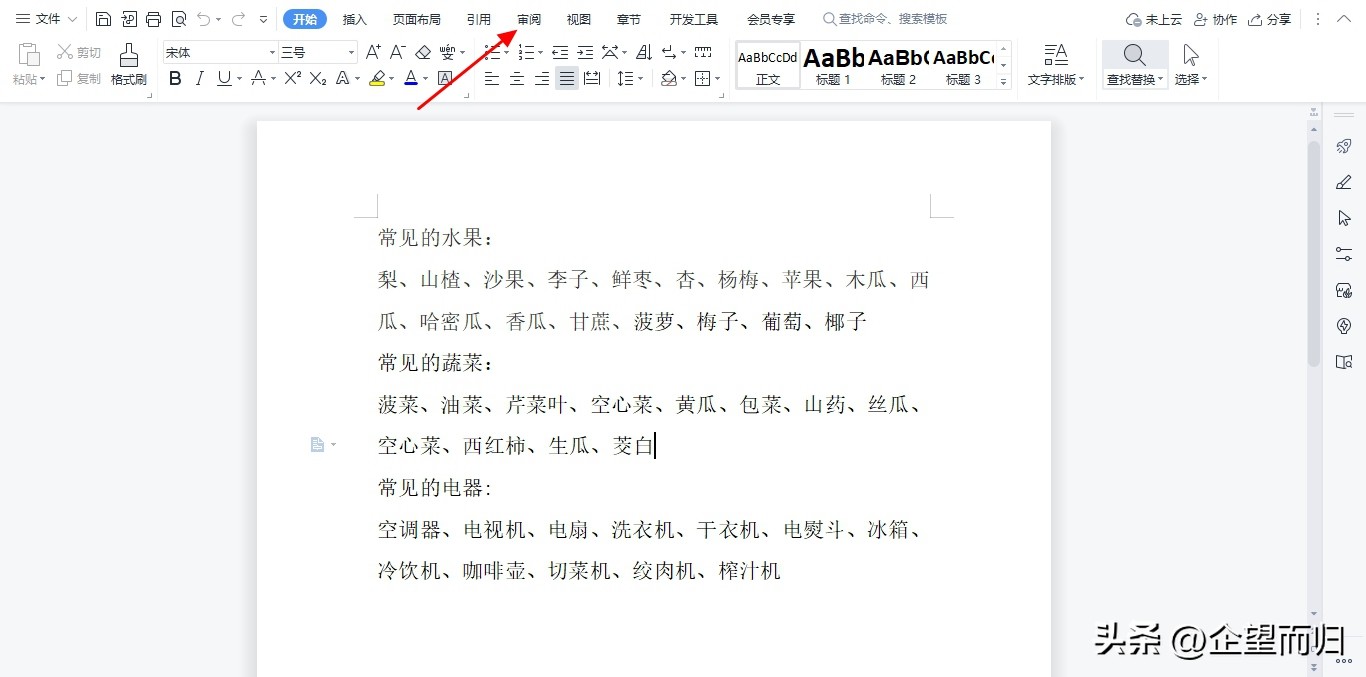Click the 粘贴 paste clipboard icon
Image resolution: width=1366 pixels, height=677 pixels.
point(28,55)
